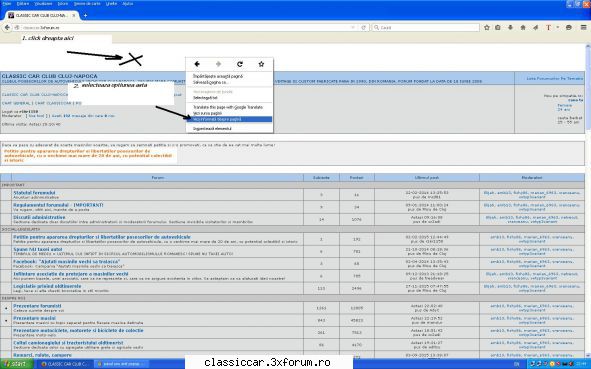Screen dimensions: 591x369
Task: Close the Classic Car Club tab
Action: [74, 15]
